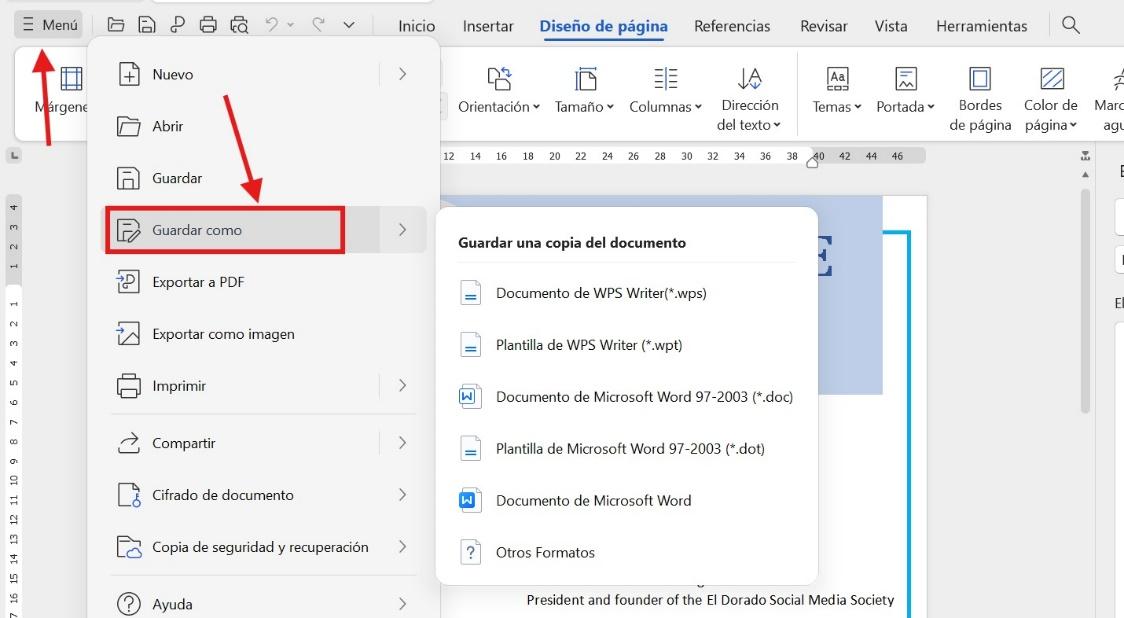Expand the Compartir submenu arrow

pyautogui.click(x=404, y=442)
